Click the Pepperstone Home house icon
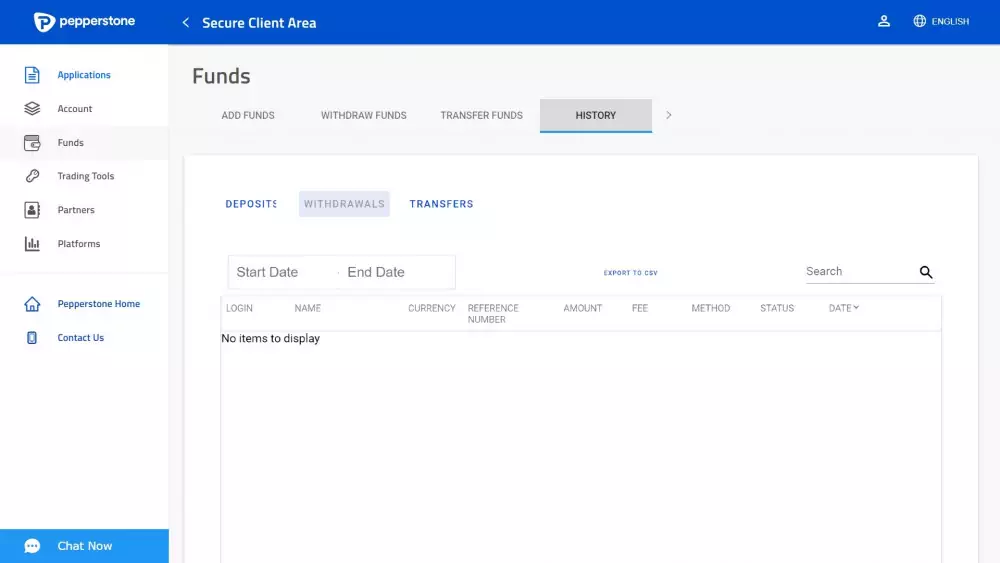The image size is (1000, 563). (x=32, y=303)
